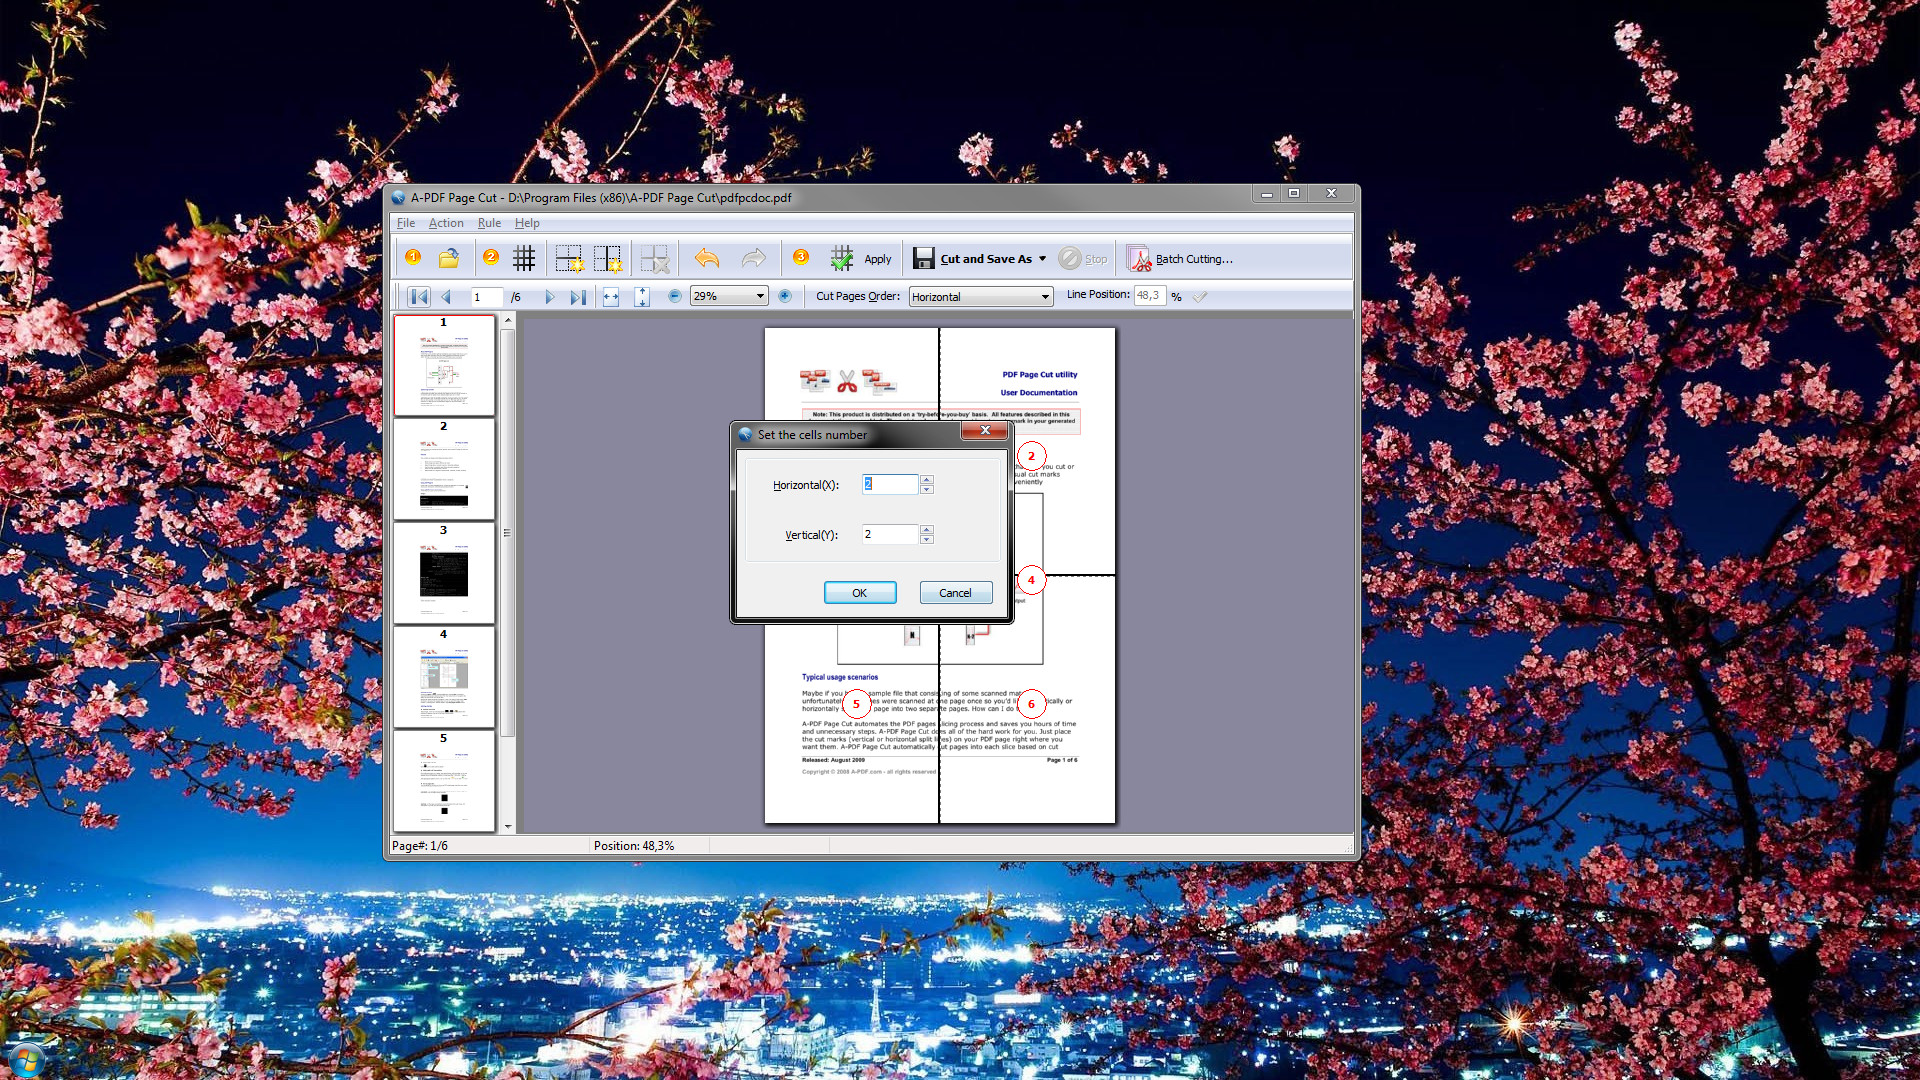Click the Open PDF folder icon

[449, 258]
